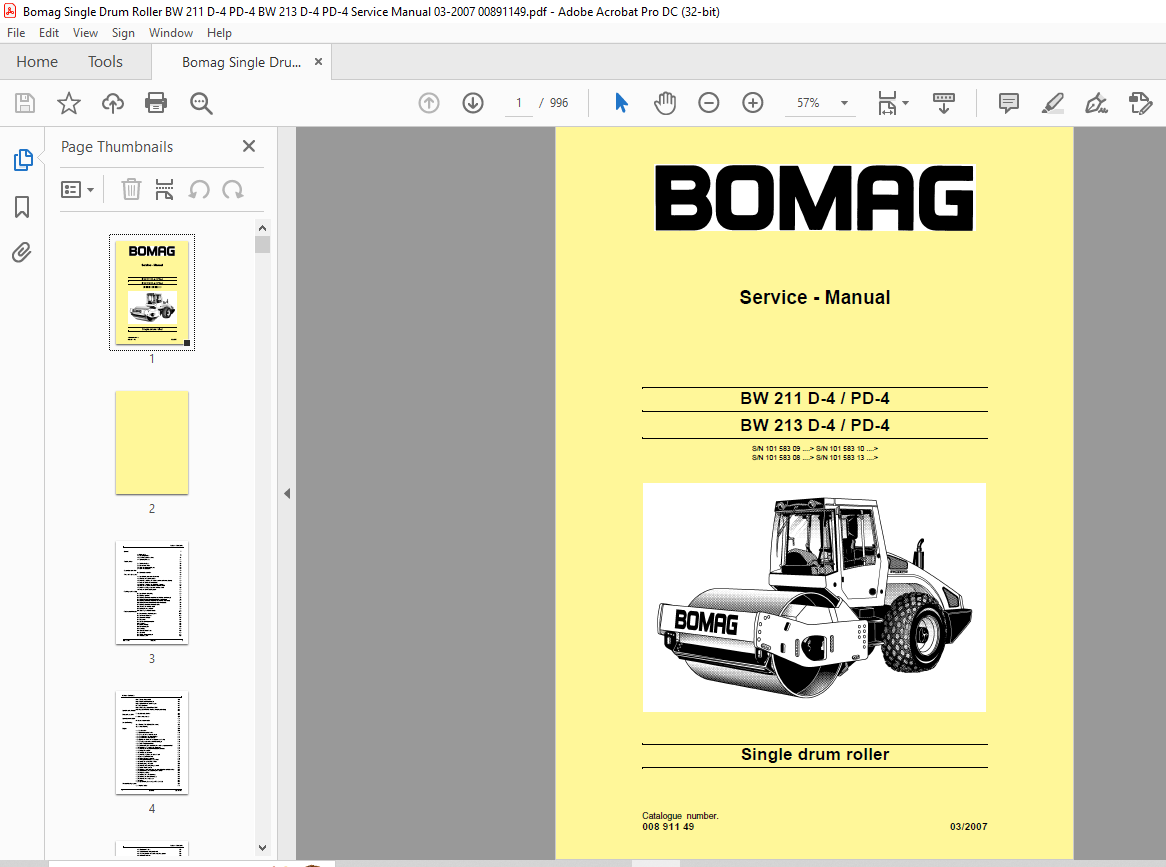Screen dimensions: 1166x867
Task: Open the Attachments paperclip panel
Action: [x=22, y=253]
